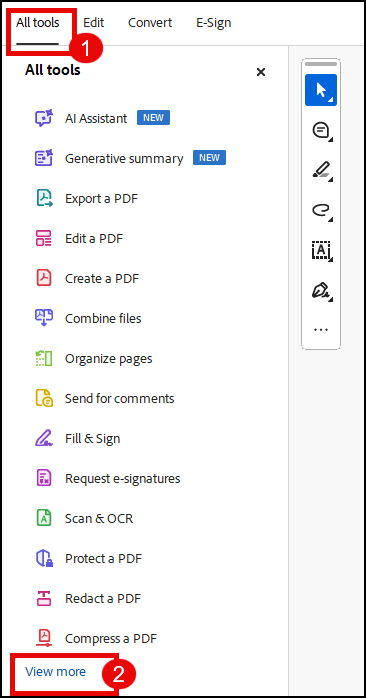Choose the freehand draw loop tool
366x698 pixels.
click(x=321, y=210)
